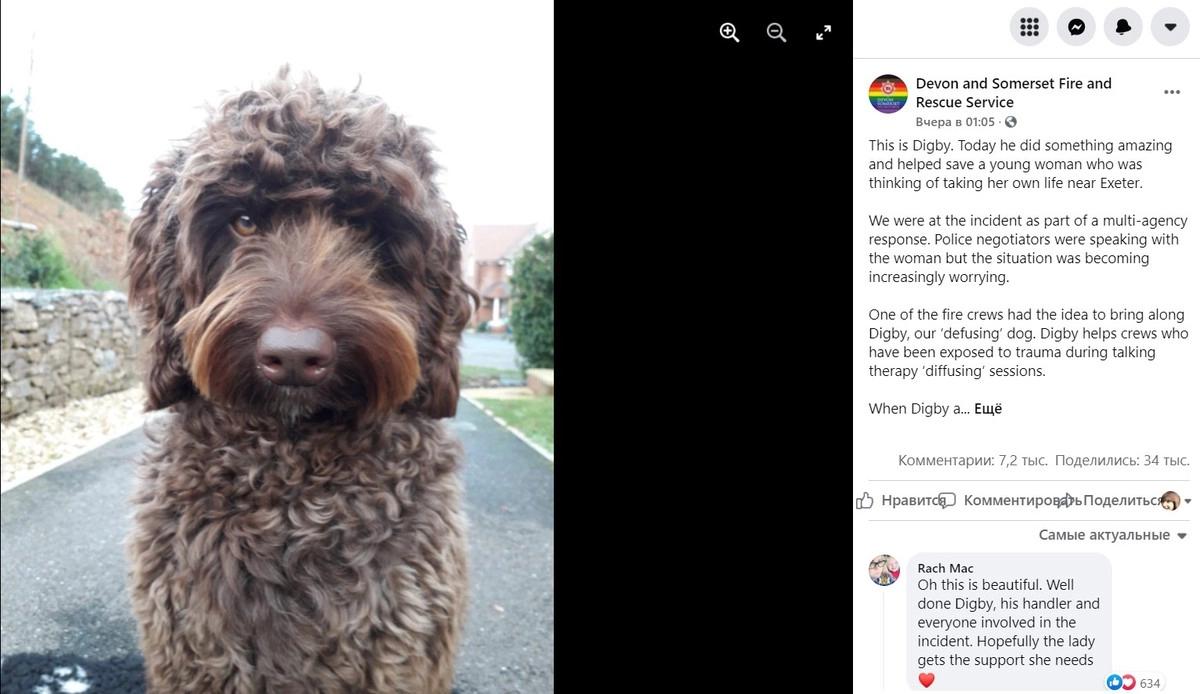Change comment sorting Самые актуальные

[1113, 535]
